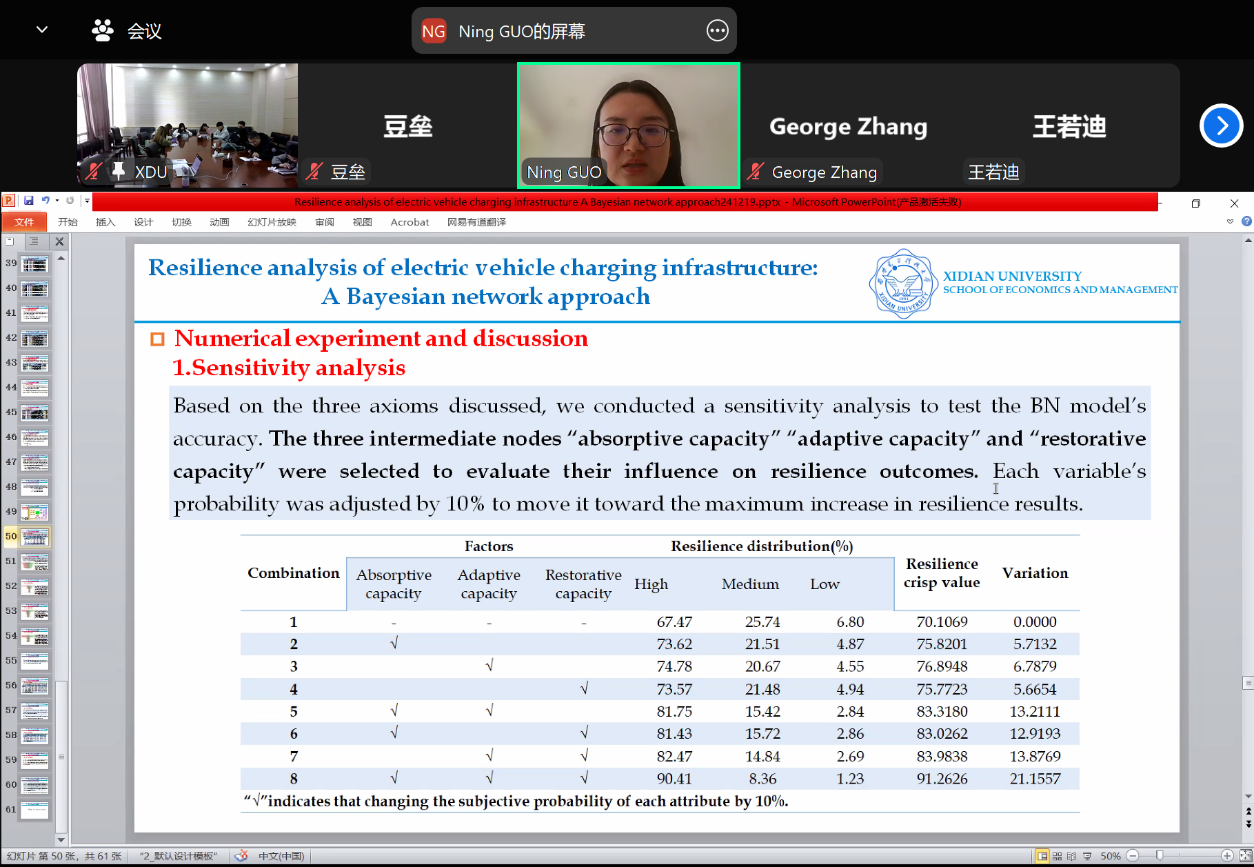Click the zoom in plus button
The width and height of the screenshot is (1254, 867).
coord(1227,856)
